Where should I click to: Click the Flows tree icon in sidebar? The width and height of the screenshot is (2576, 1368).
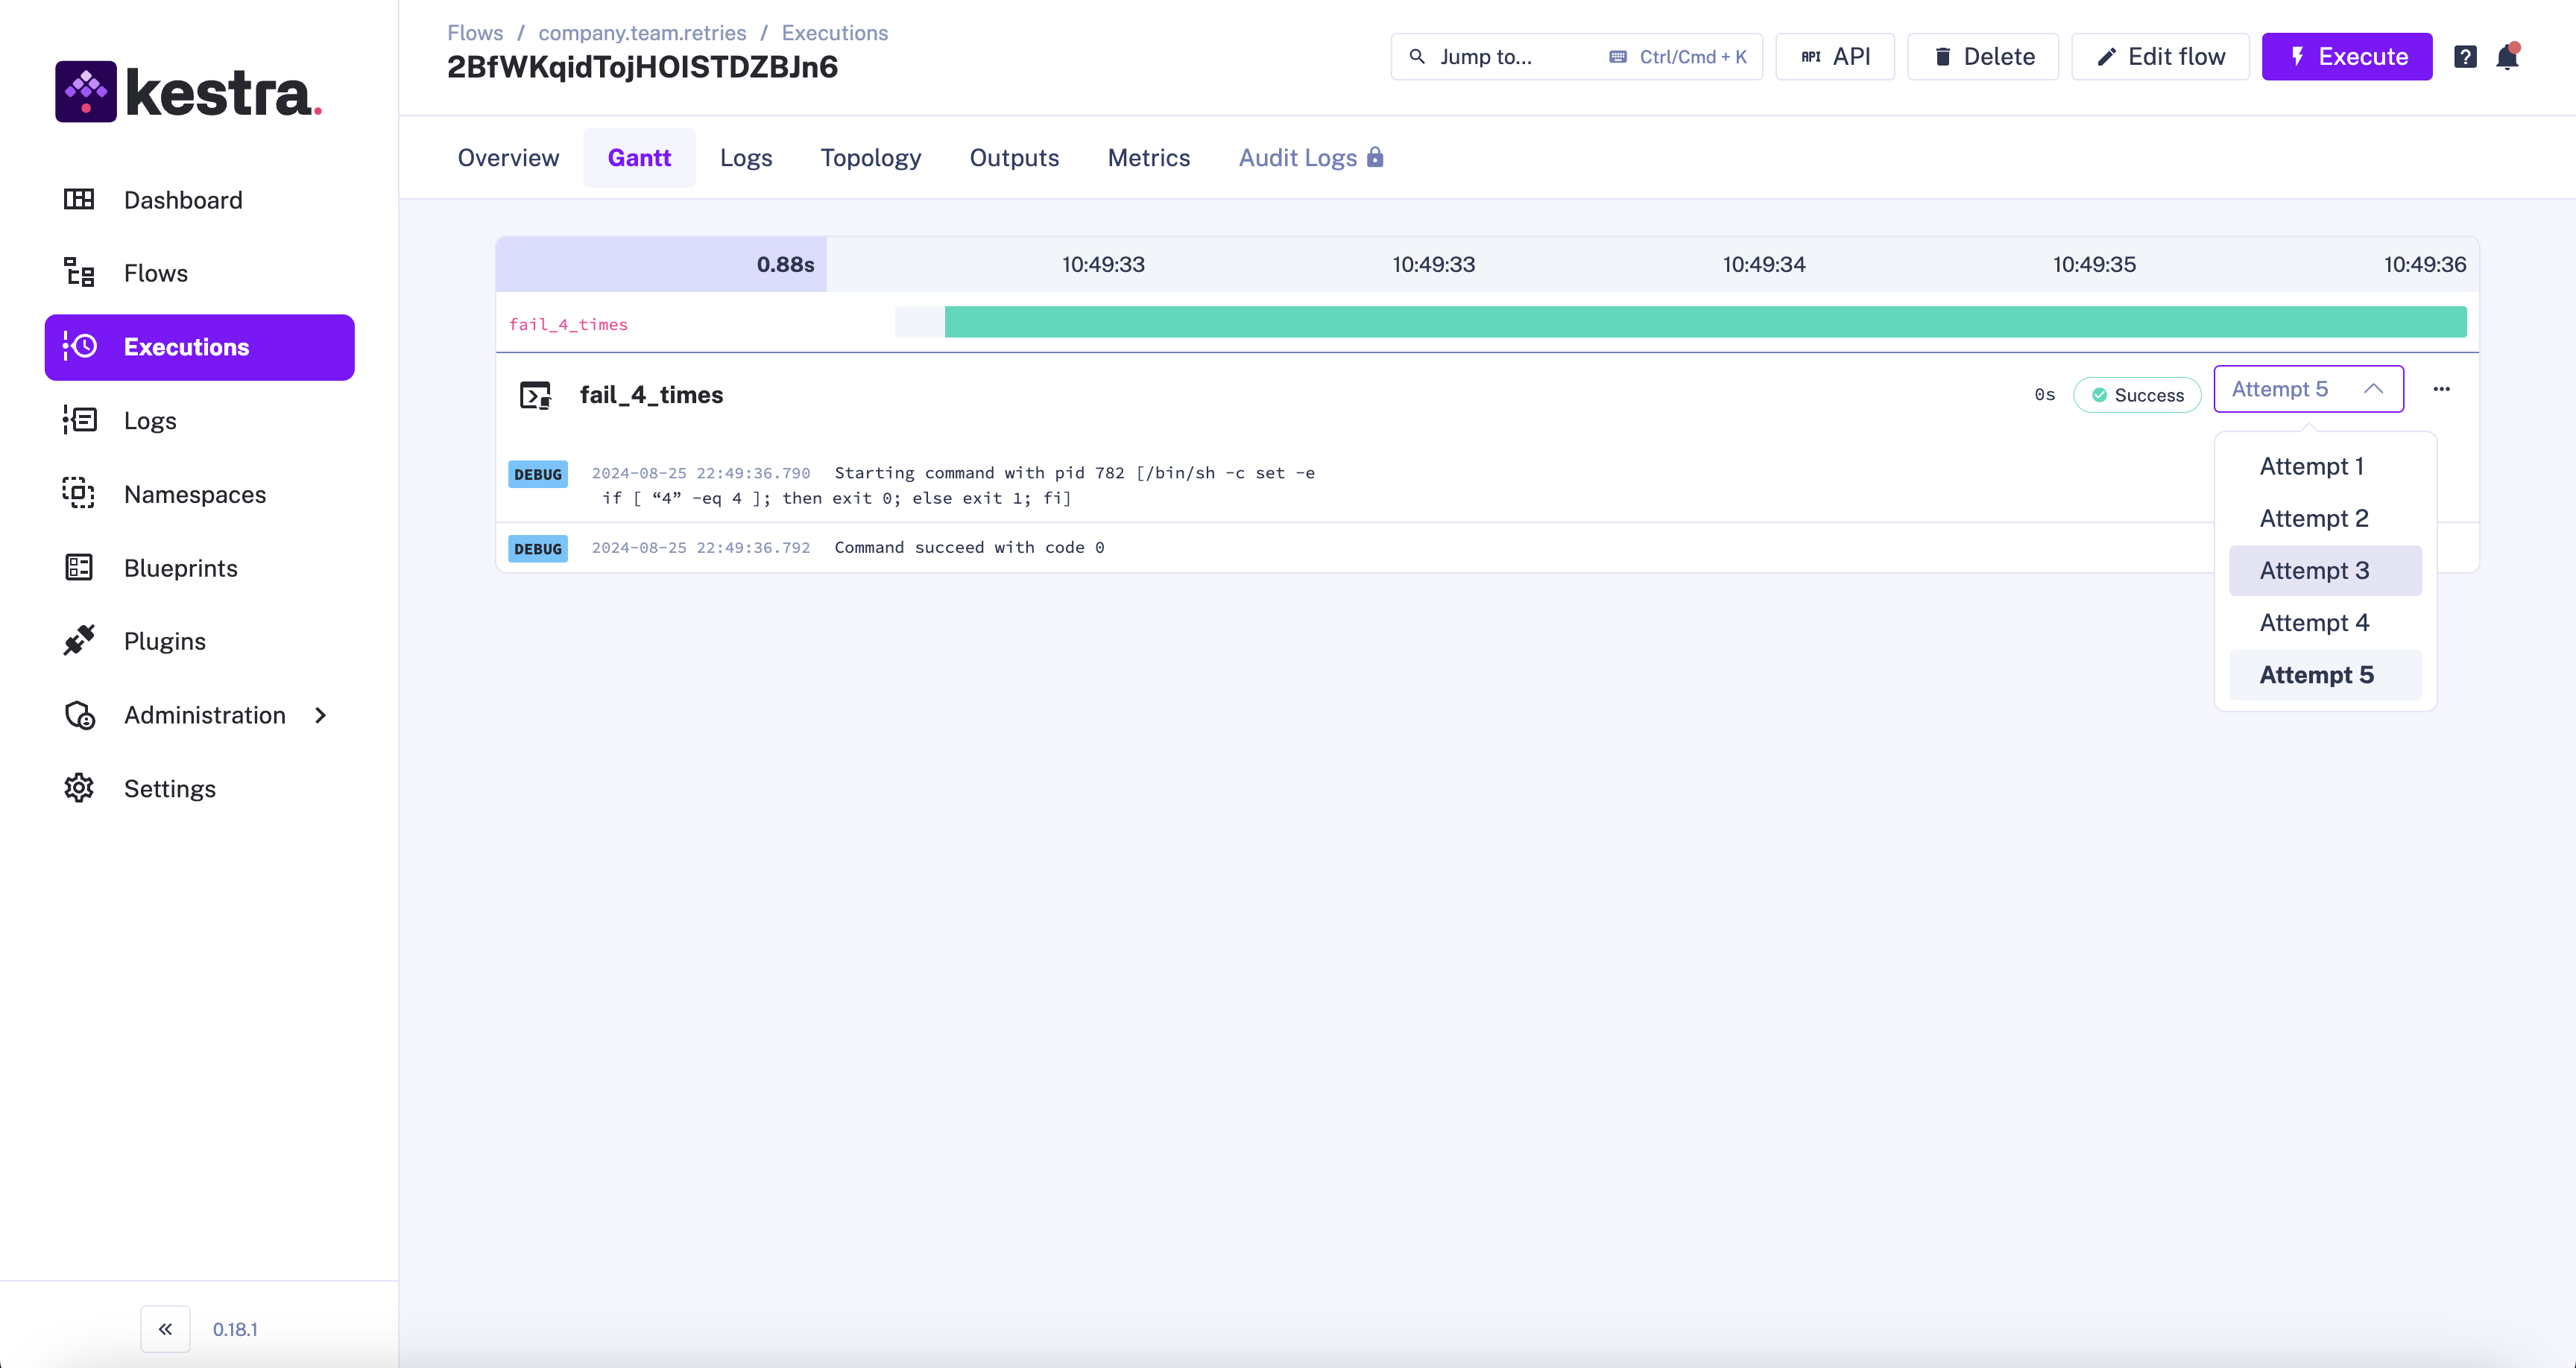pos(79,273)
